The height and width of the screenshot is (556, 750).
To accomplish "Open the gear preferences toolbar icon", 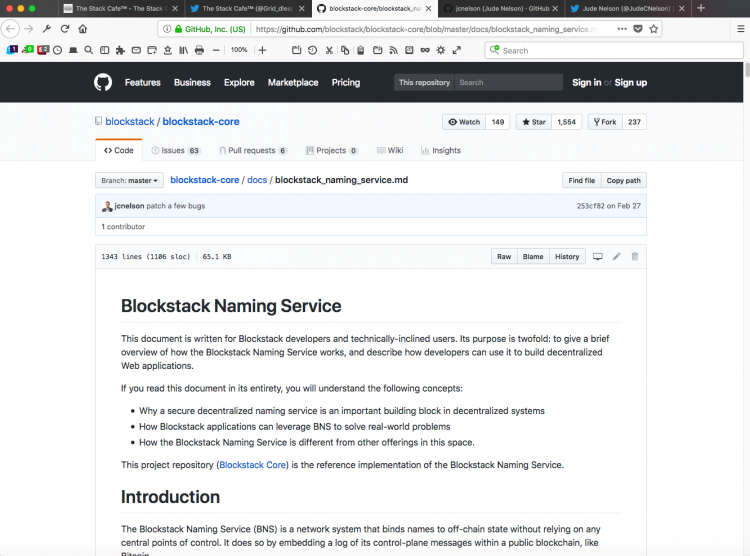I will coord(441,50).
